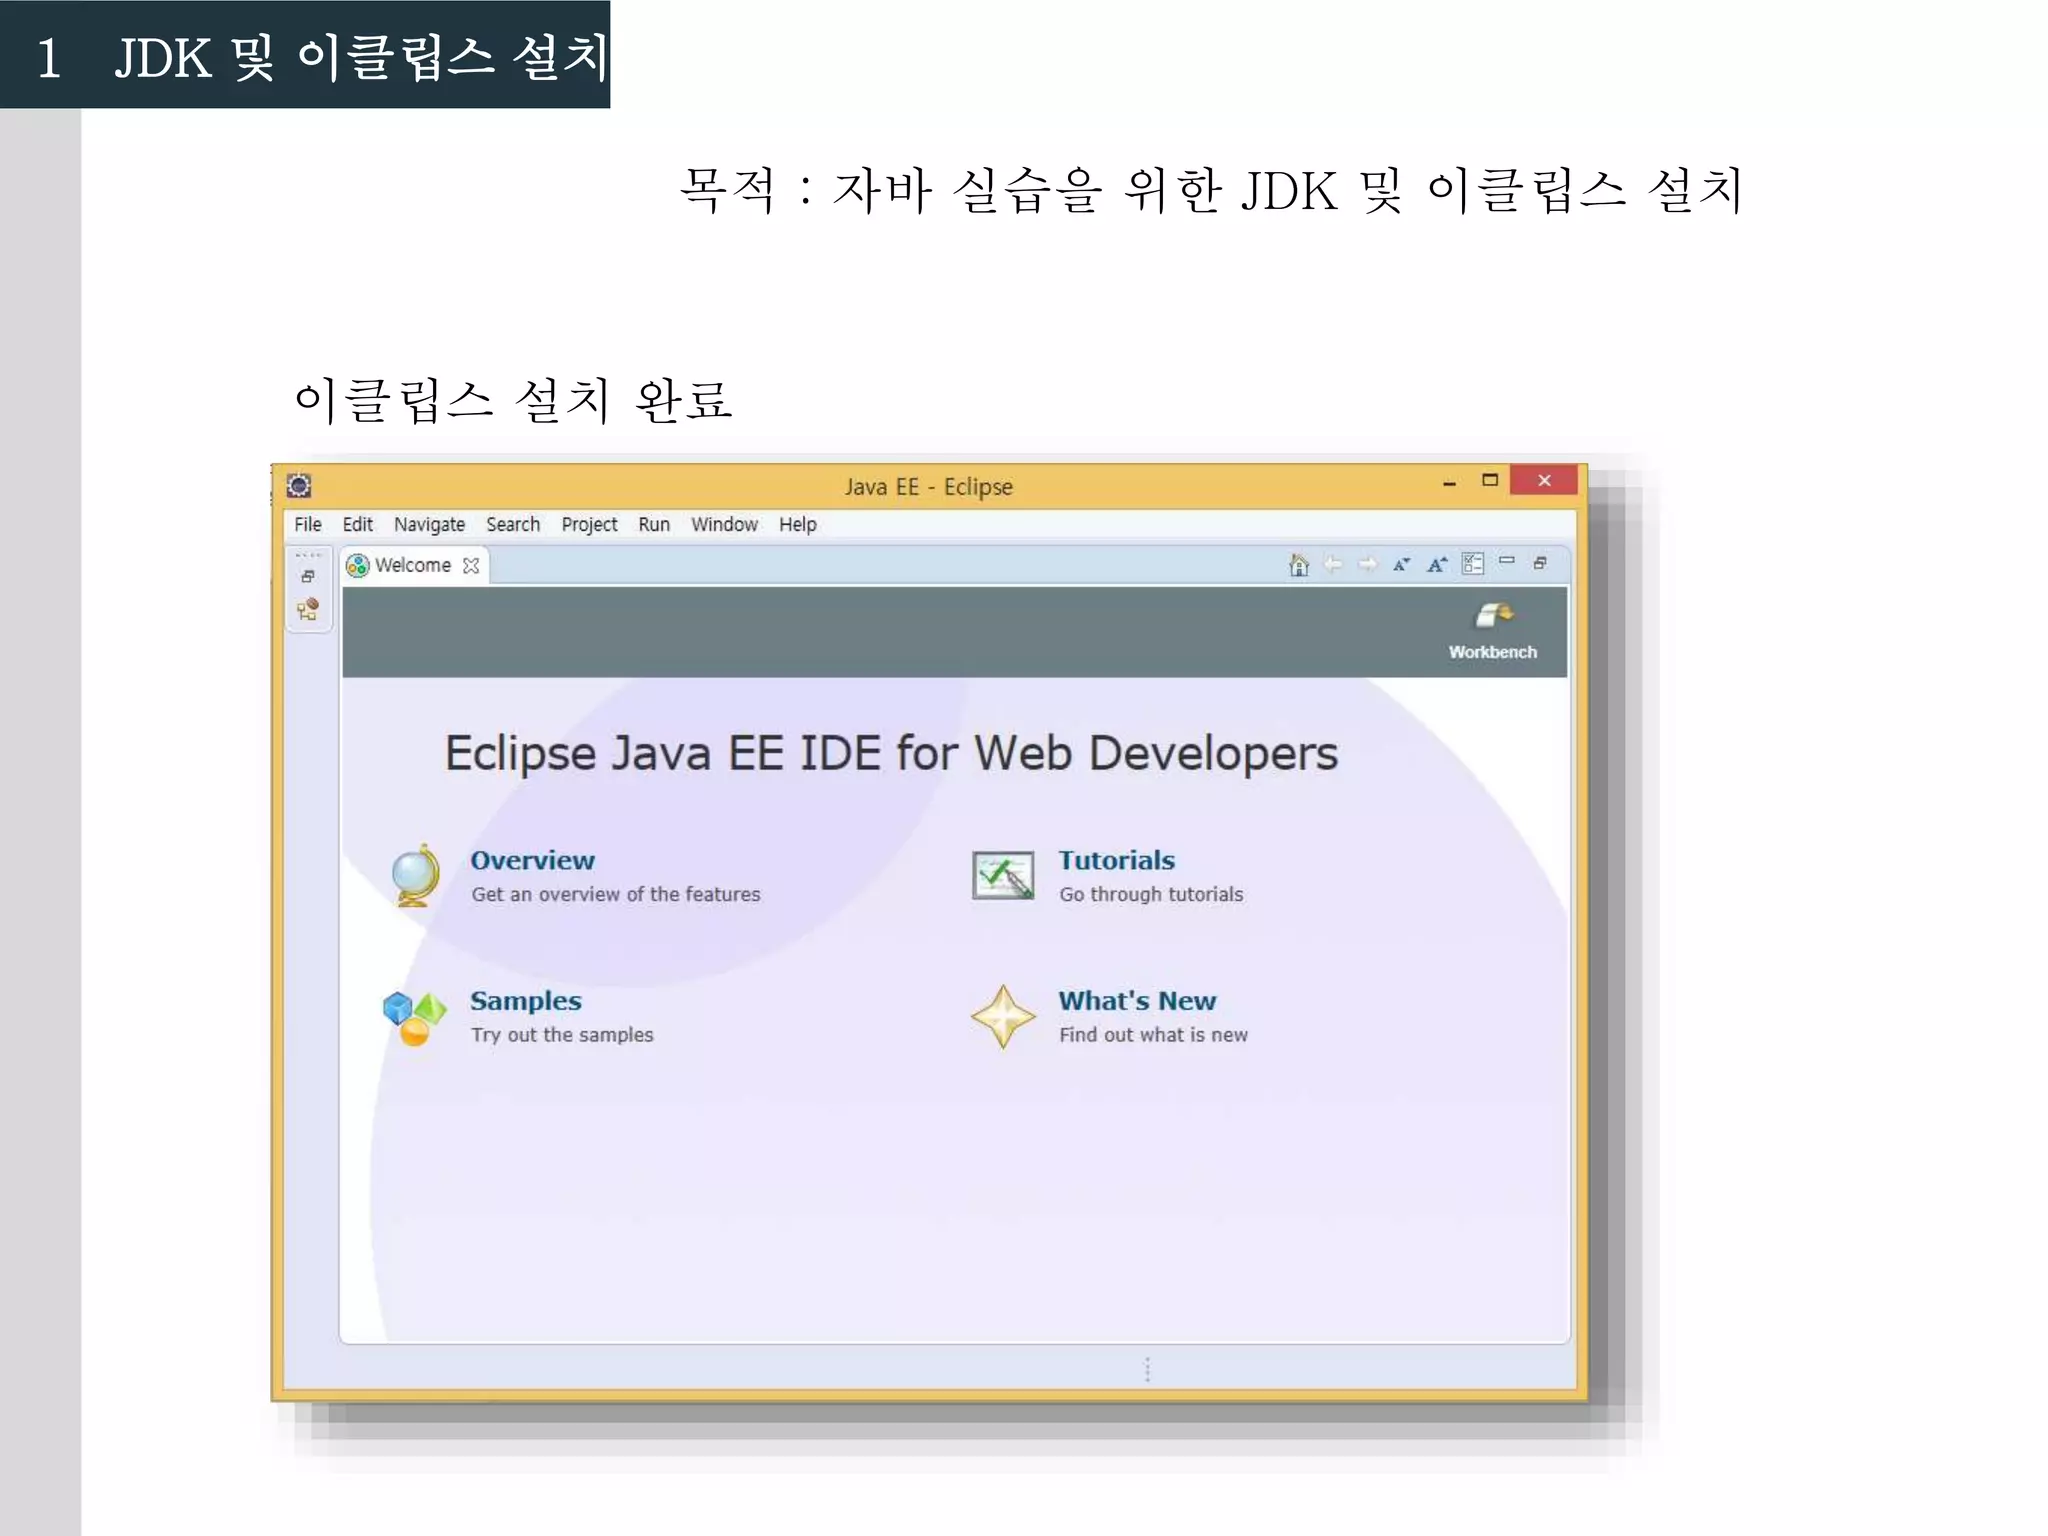Click 'Find out what is new' text
This screenshot has height=1536, width=2048.
pyautogui.click(x=1153, y=1035)
